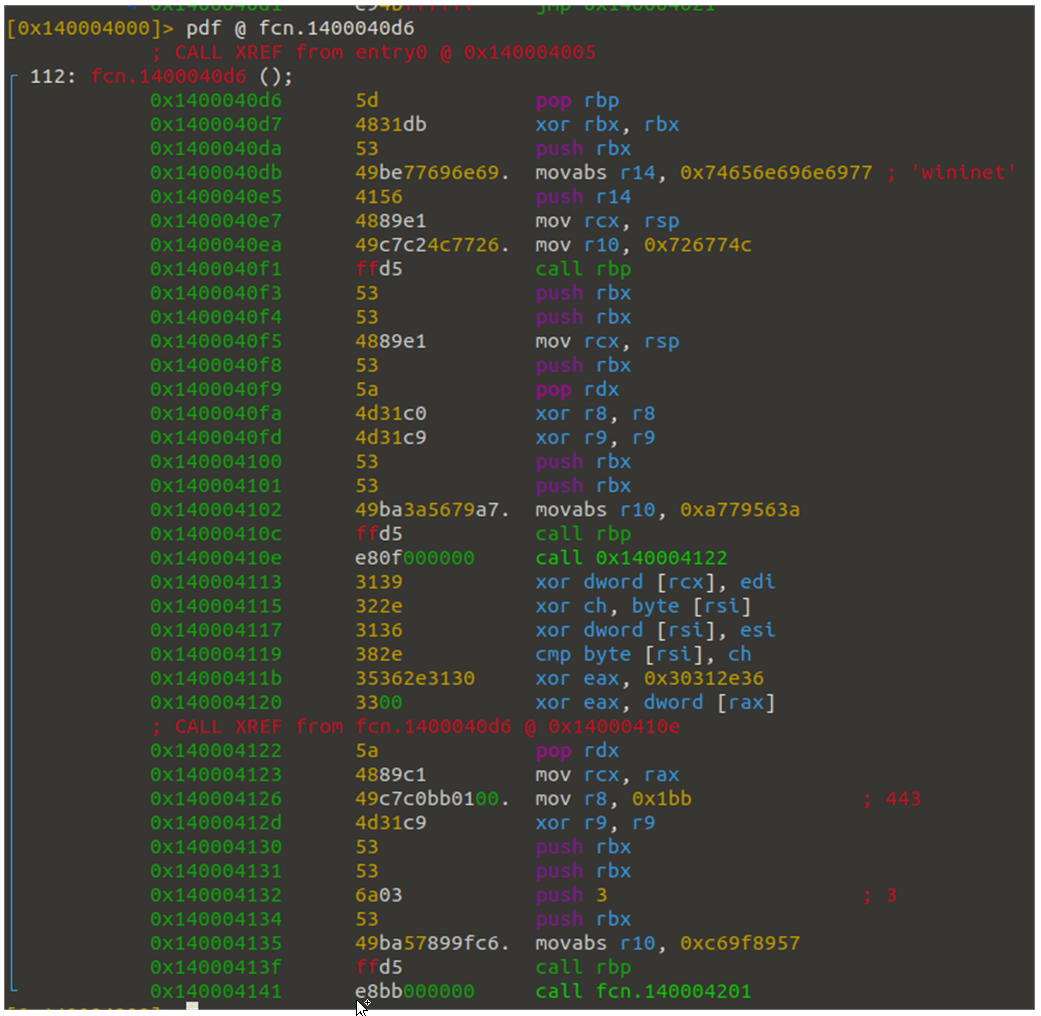Screen dimensions: 1041x1016
Task: Click the 'call fcn.140004201' instruction
Action: point(643,991)
